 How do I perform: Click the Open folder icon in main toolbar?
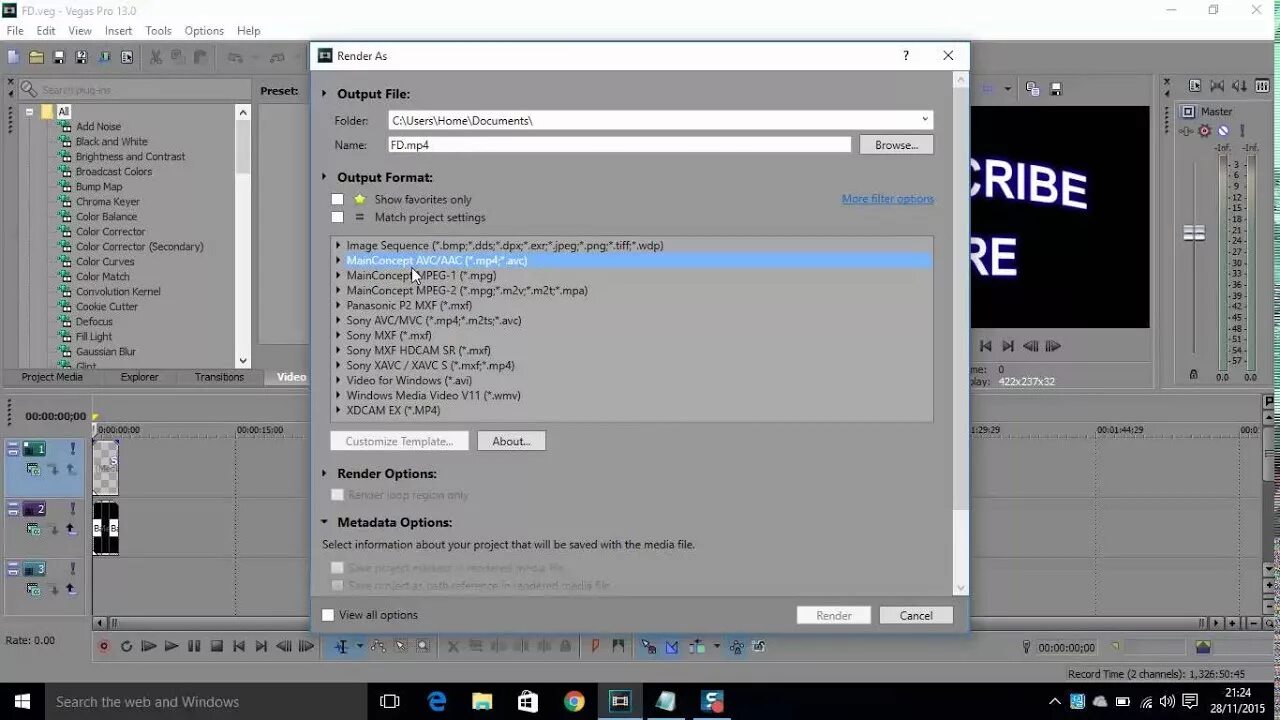(x=36, y=58)
